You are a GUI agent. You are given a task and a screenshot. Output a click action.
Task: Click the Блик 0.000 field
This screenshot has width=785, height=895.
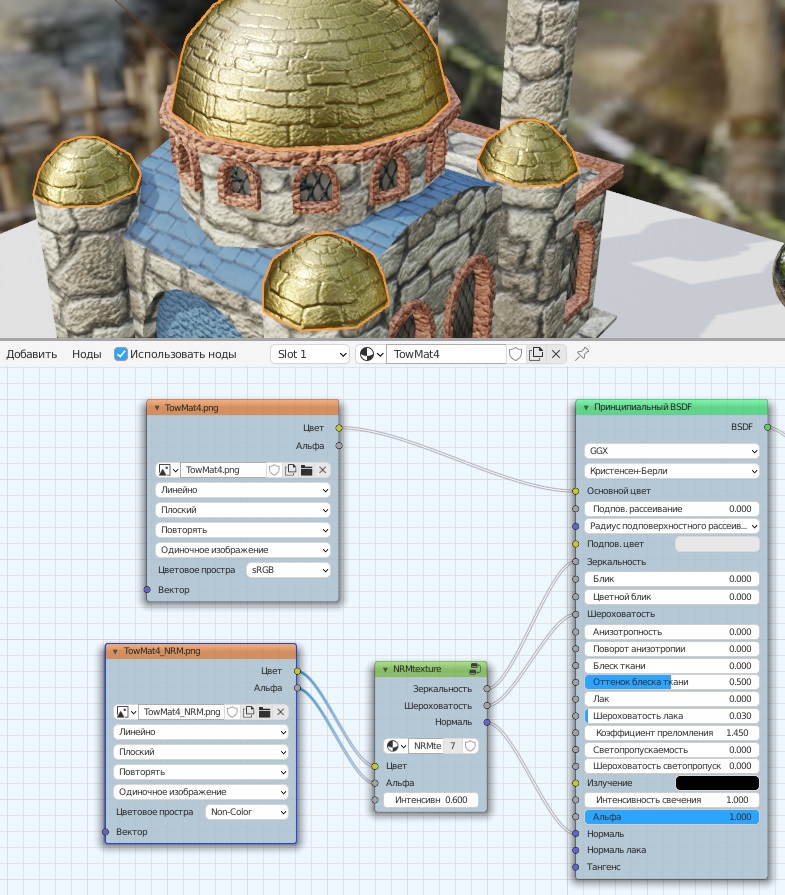pyautogui.click(x=672, y=579)
